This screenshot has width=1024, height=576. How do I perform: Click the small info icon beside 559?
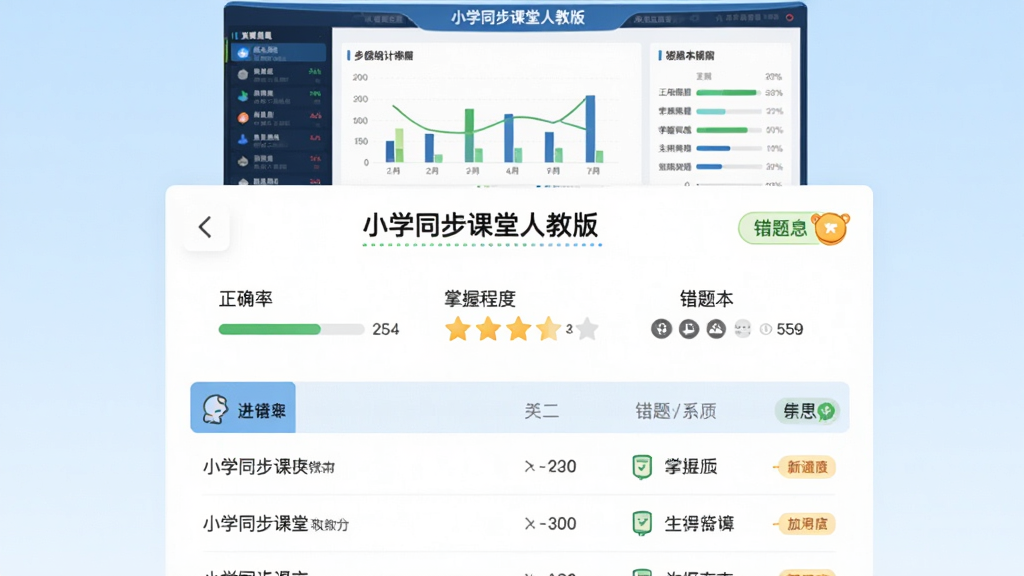[765, 329]
